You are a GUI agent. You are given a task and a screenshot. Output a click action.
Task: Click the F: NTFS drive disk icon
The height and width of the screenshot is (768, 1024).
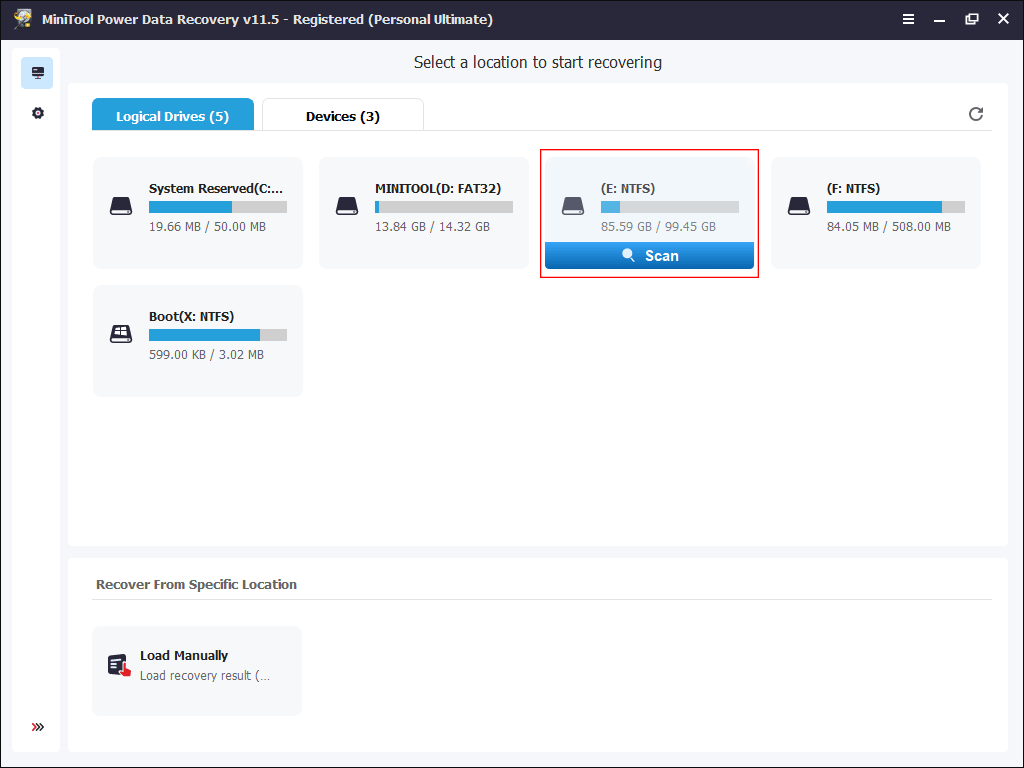[799, 206]
